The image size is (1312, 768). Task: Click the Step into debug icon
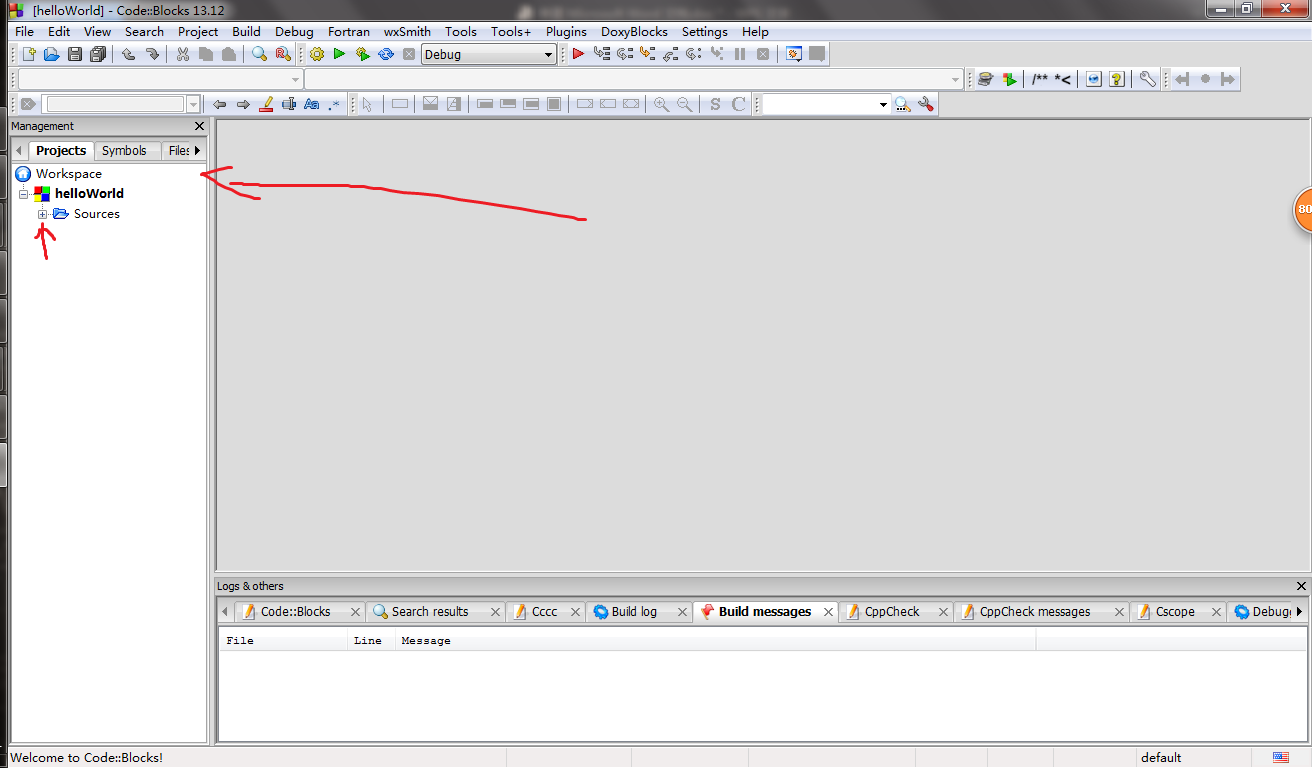[647, 54]
